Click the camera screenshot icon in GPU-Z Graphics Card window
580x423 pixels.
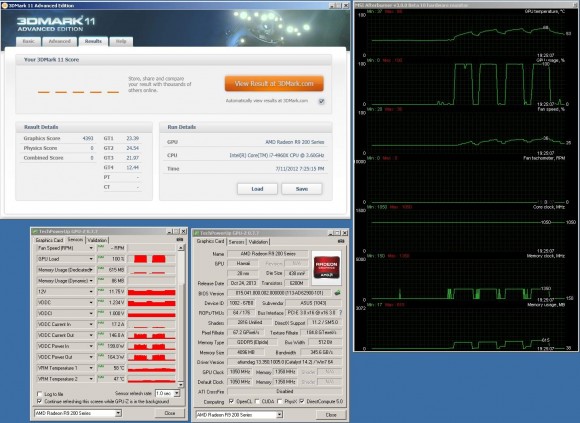click(x=341, y=241)
